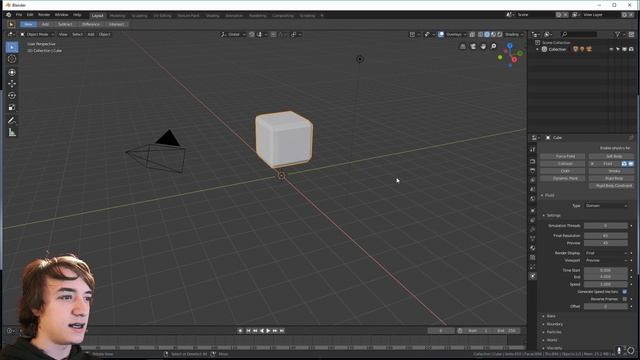
Task: Switch viewport to LookDev shading
Action: (493, 34)
